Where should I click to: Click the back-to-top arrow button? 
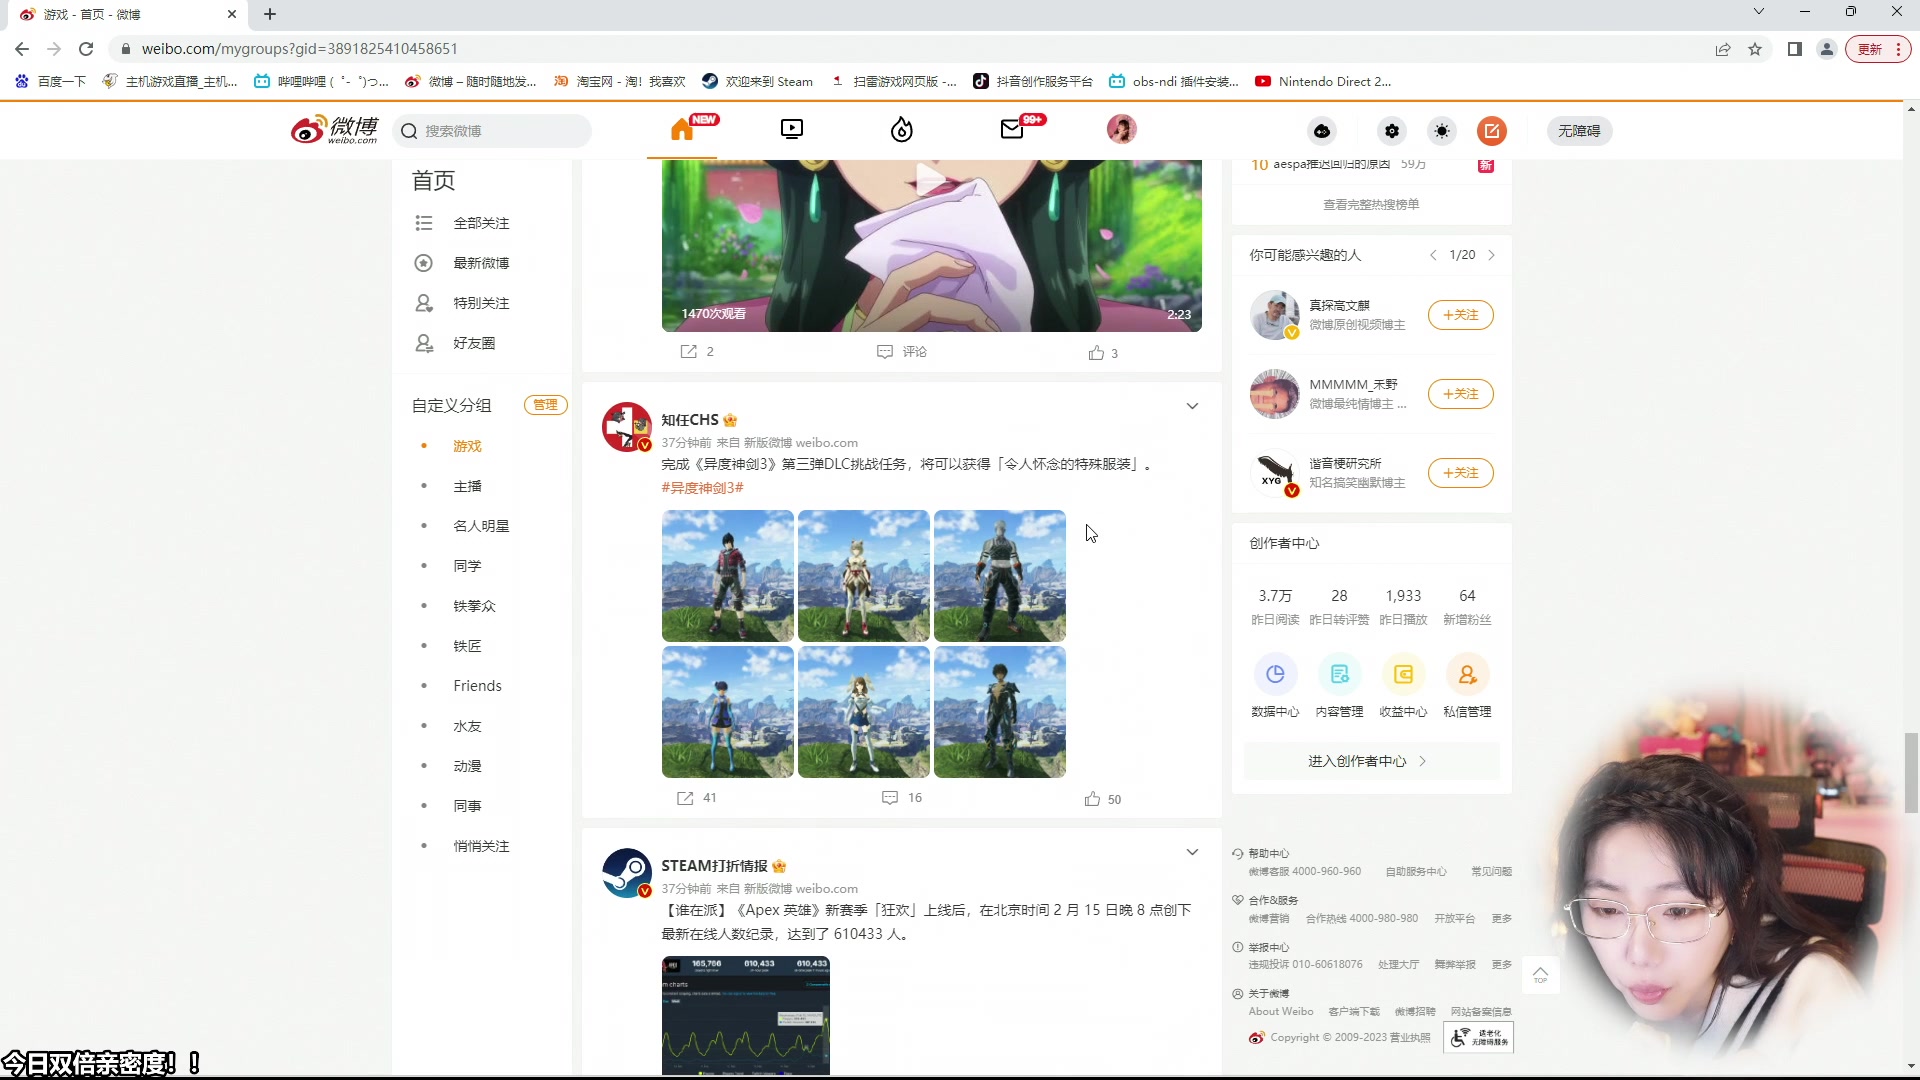pyautogui.click(x=1540, y=974)
